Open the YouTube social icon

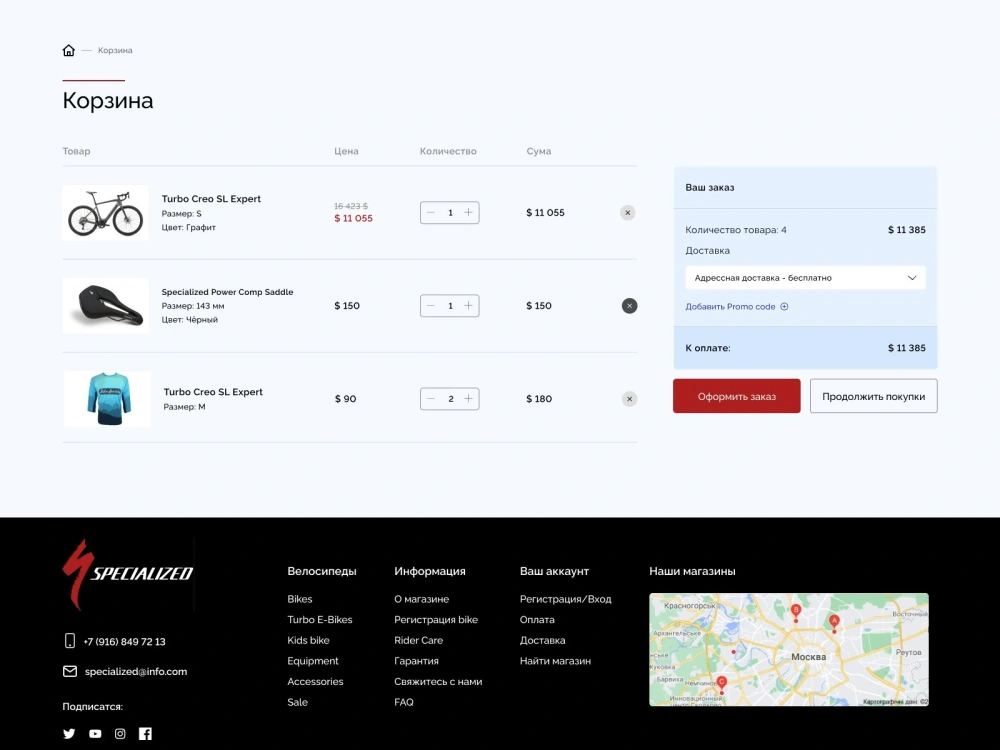pyautogui.click(x=95, y=734)
